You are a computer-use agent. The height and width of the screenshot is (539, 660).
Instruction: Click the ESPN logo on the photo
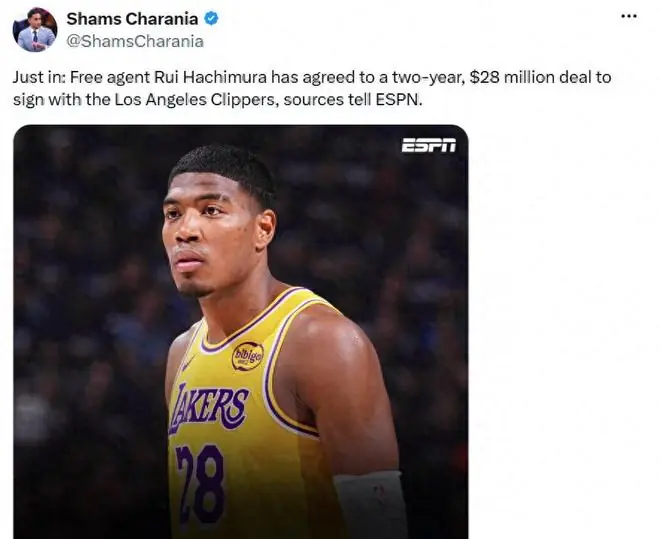pyautogui.click(x=428, y=145)
